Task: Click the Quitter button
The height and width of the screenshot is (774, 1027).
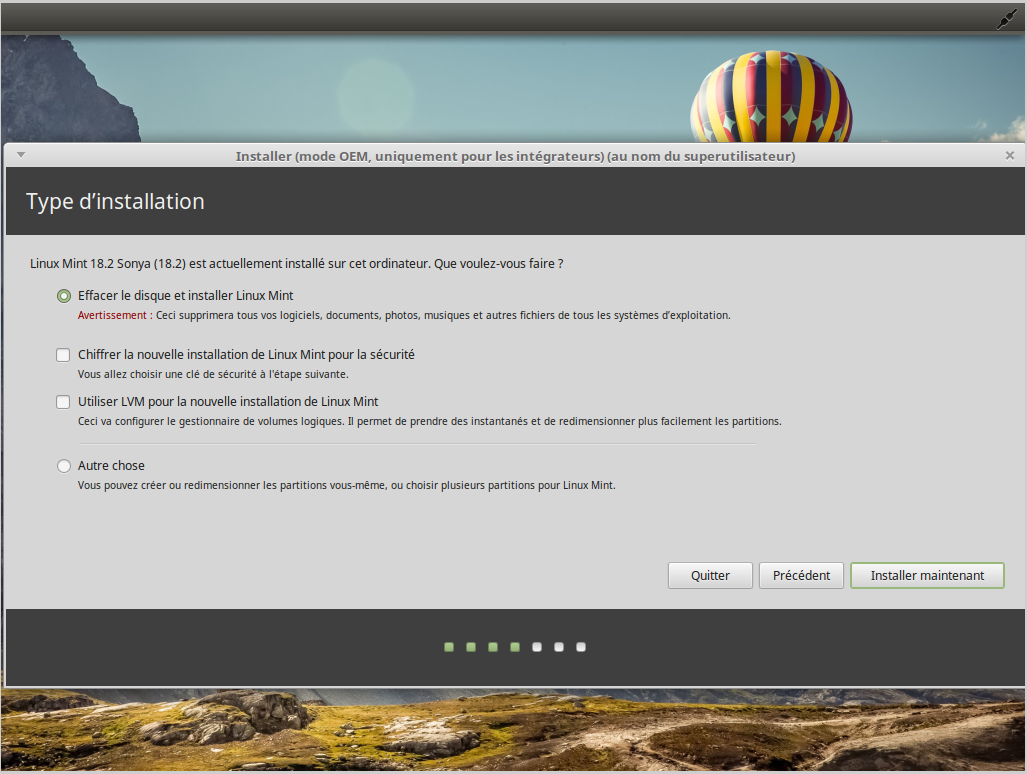Action: point(710,576)
